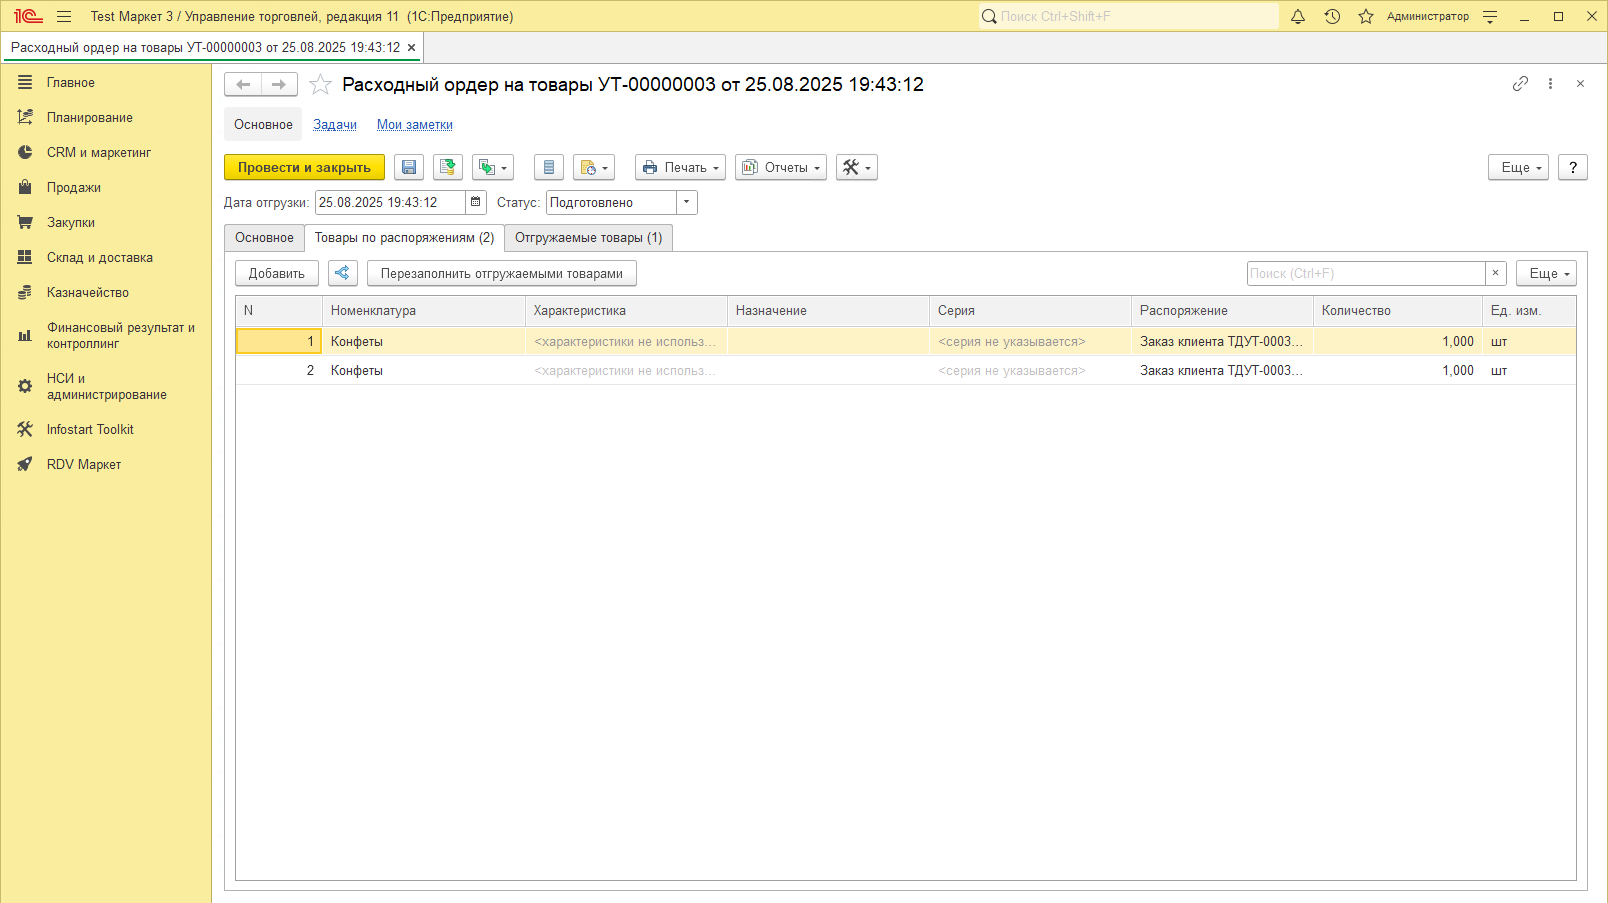
Task: Open help with the question mark button
Action: click(1573, 167)
